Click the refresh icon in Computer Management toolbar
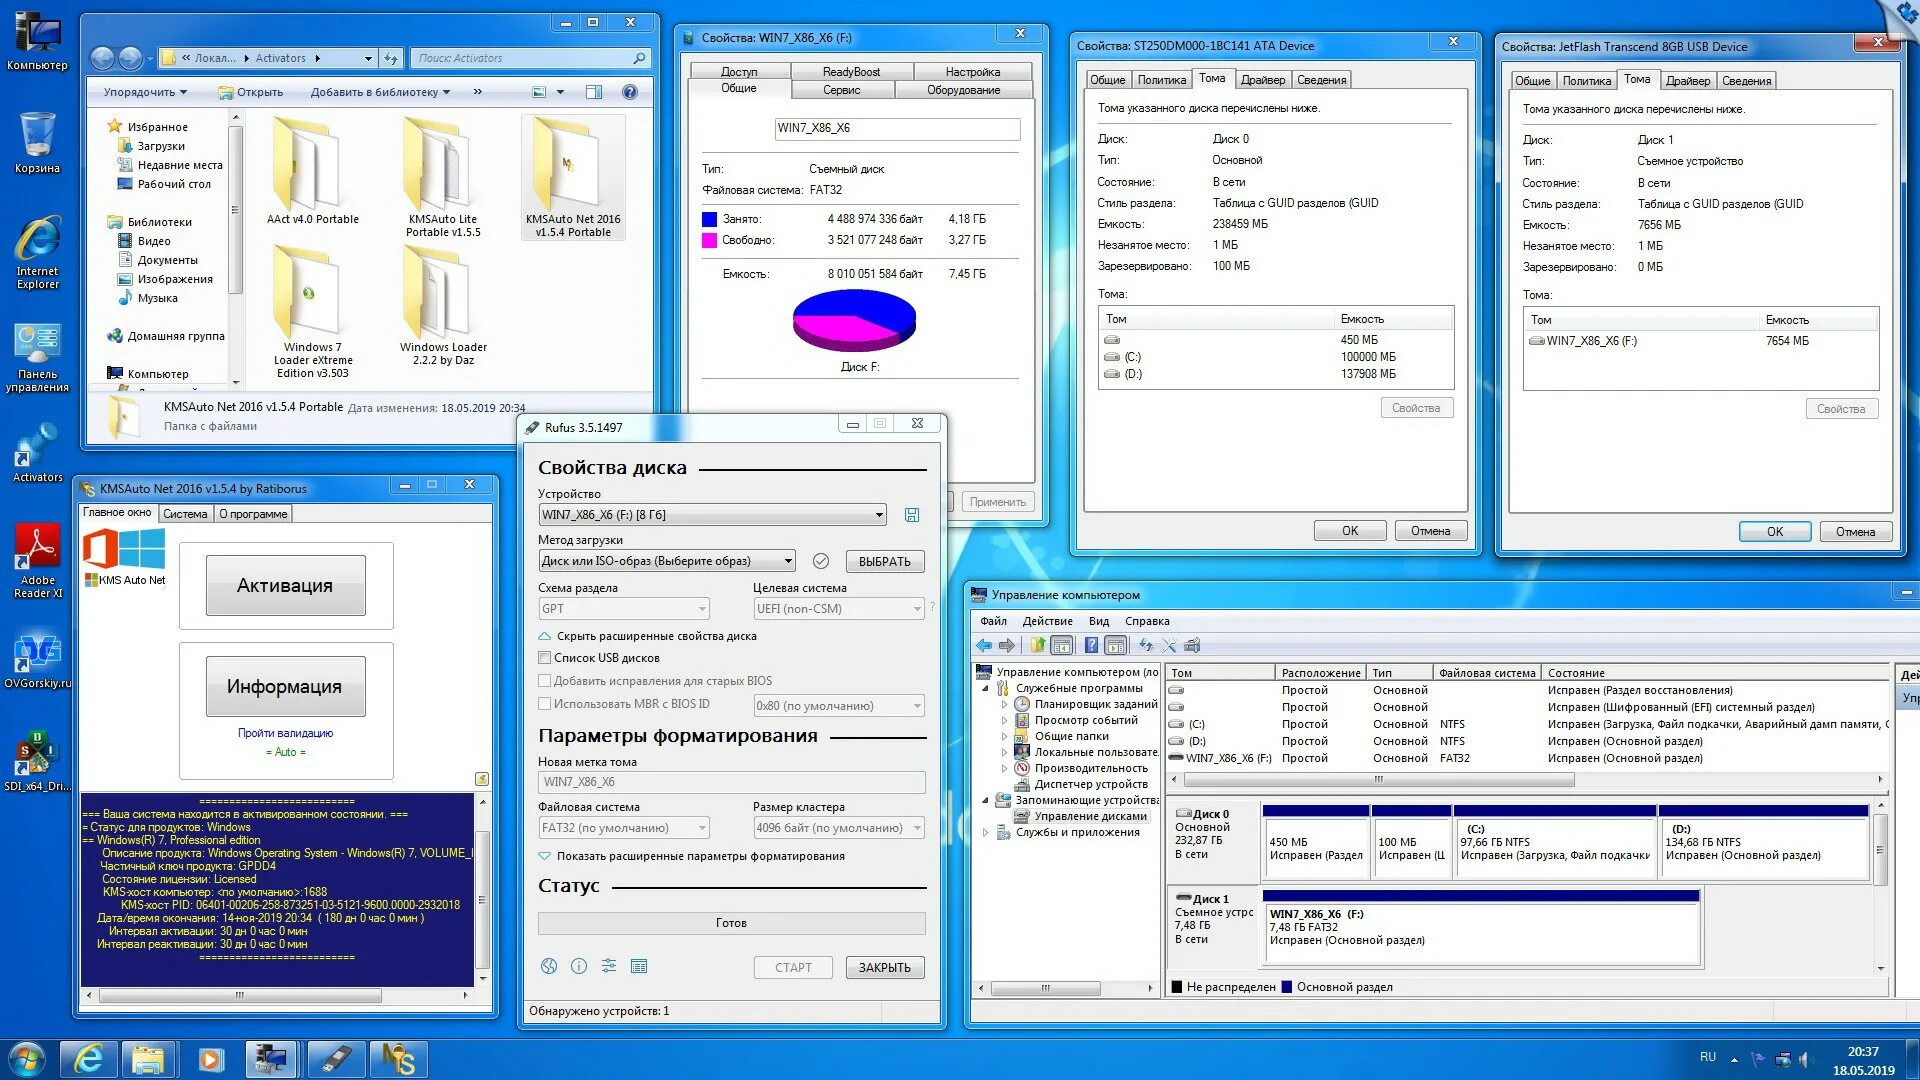1920x1080 pixels. (1146, 646)
